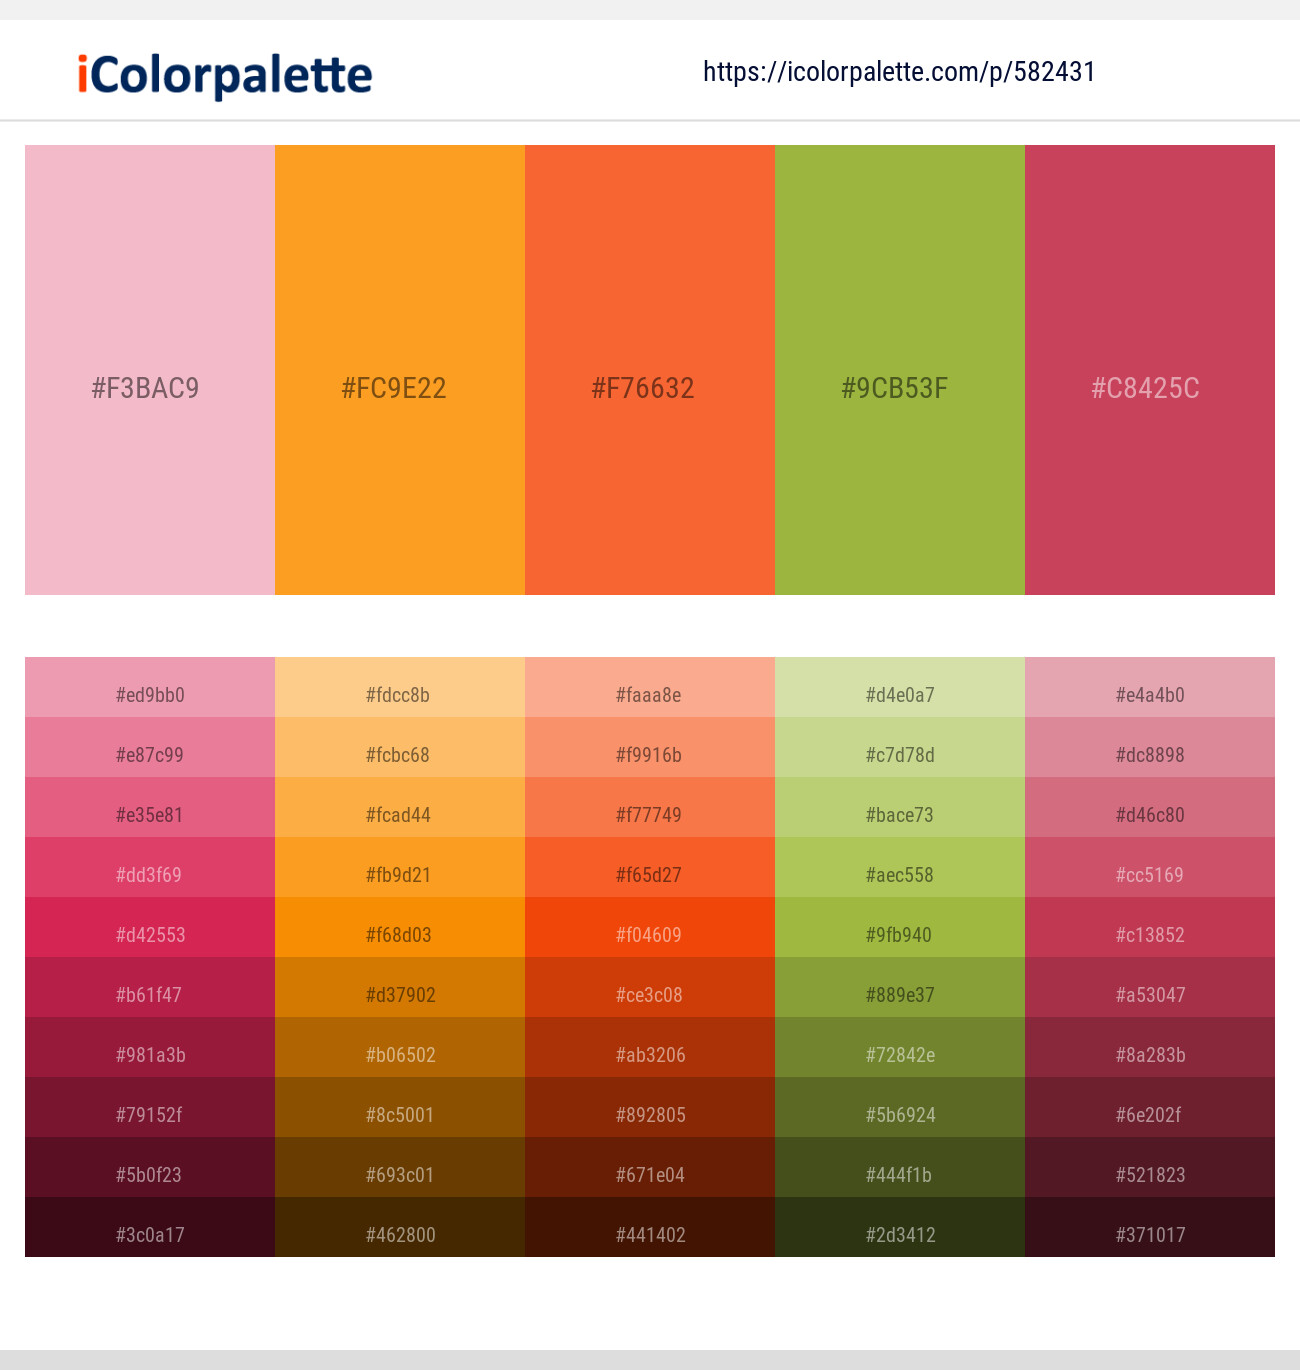Pick the #d42553 vivid pink shade
Image resolution: width=1300 pixels, height=1370 pixels.
tap(150, 928)
